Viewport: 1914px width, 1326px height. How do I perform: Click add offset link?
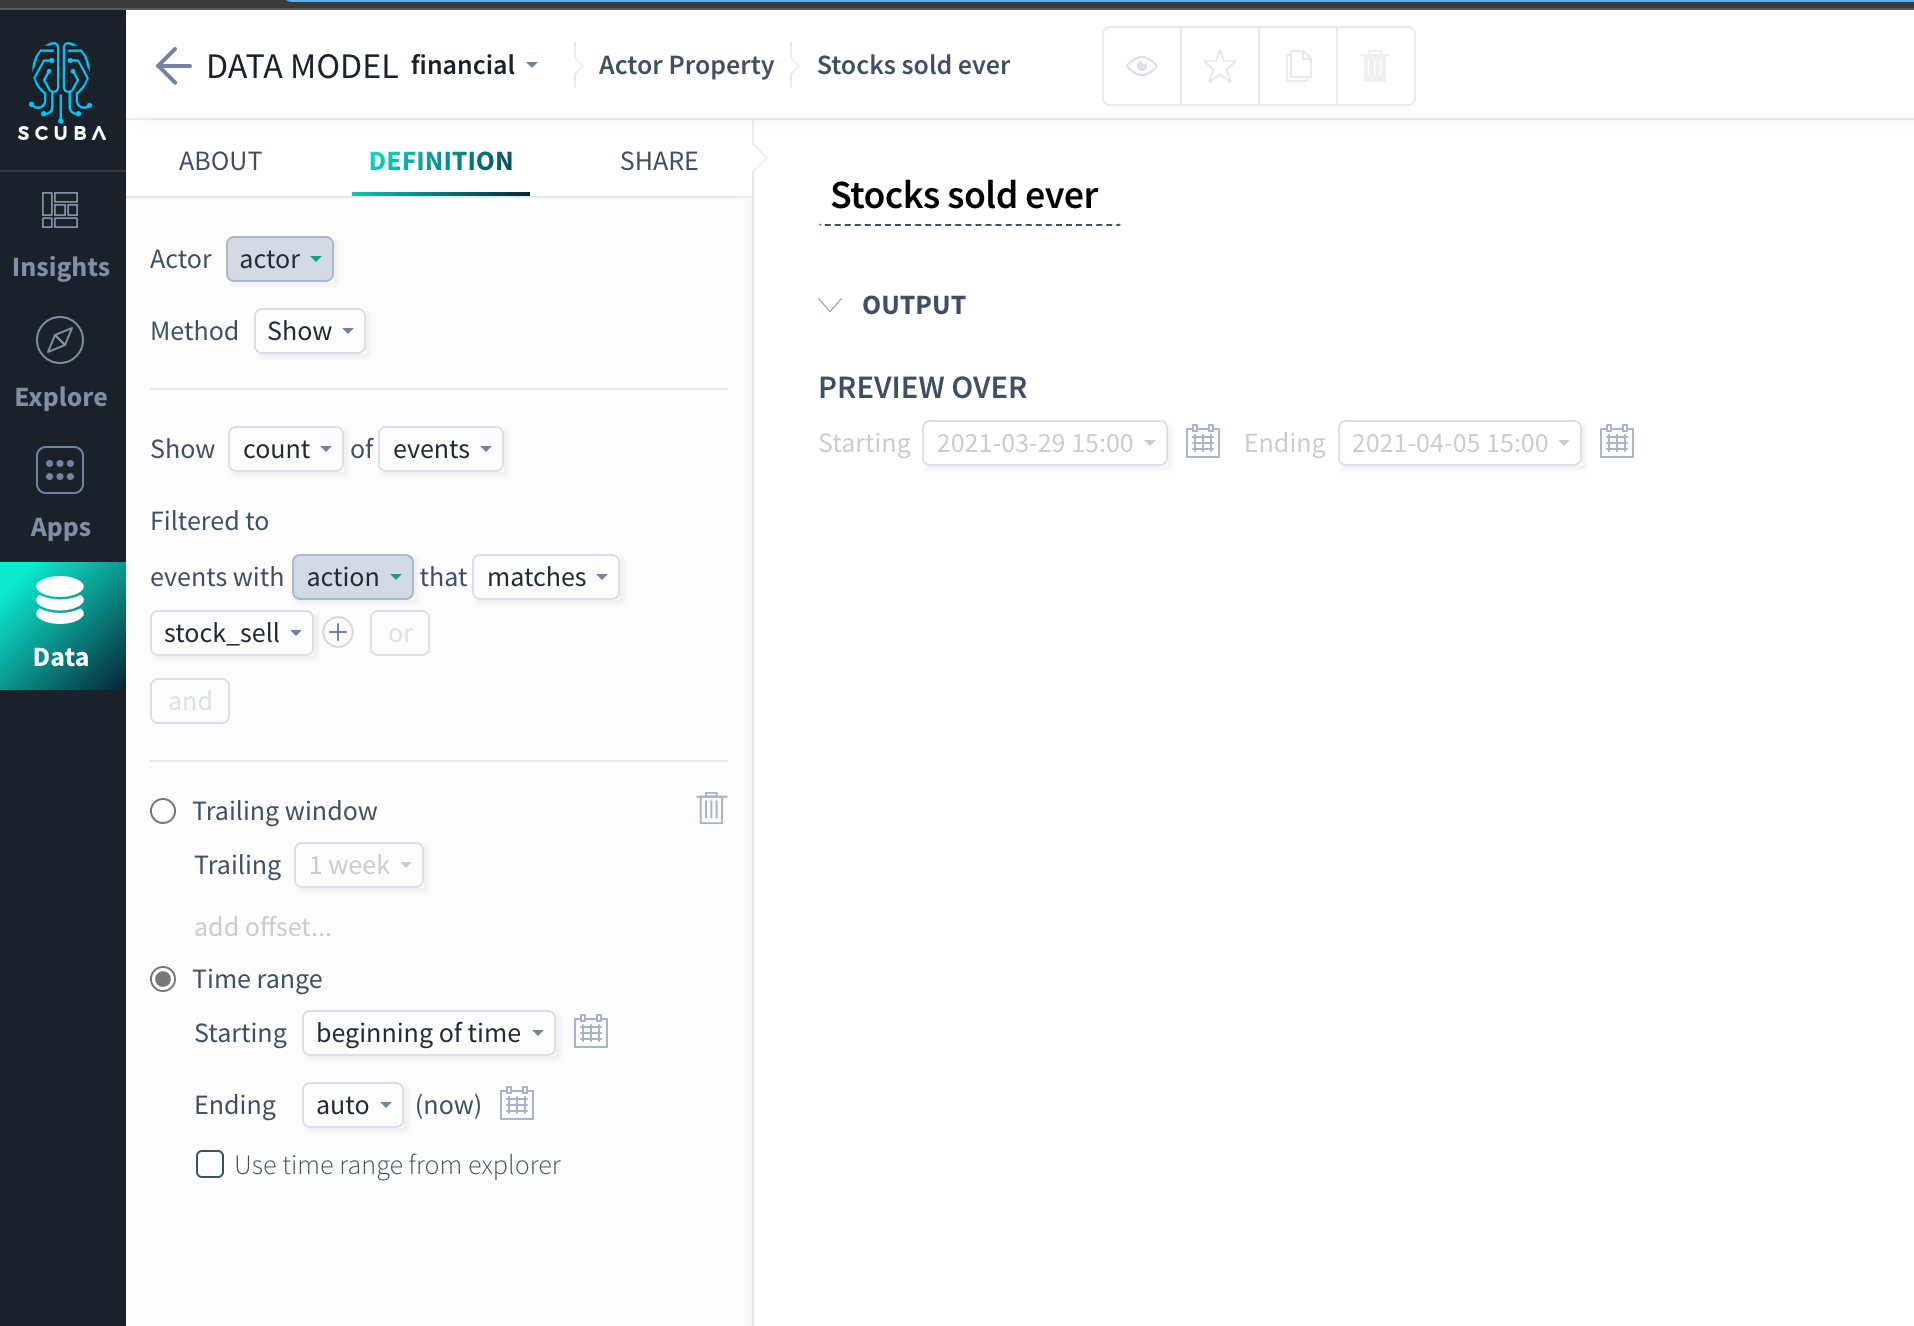tap(263, 927)
